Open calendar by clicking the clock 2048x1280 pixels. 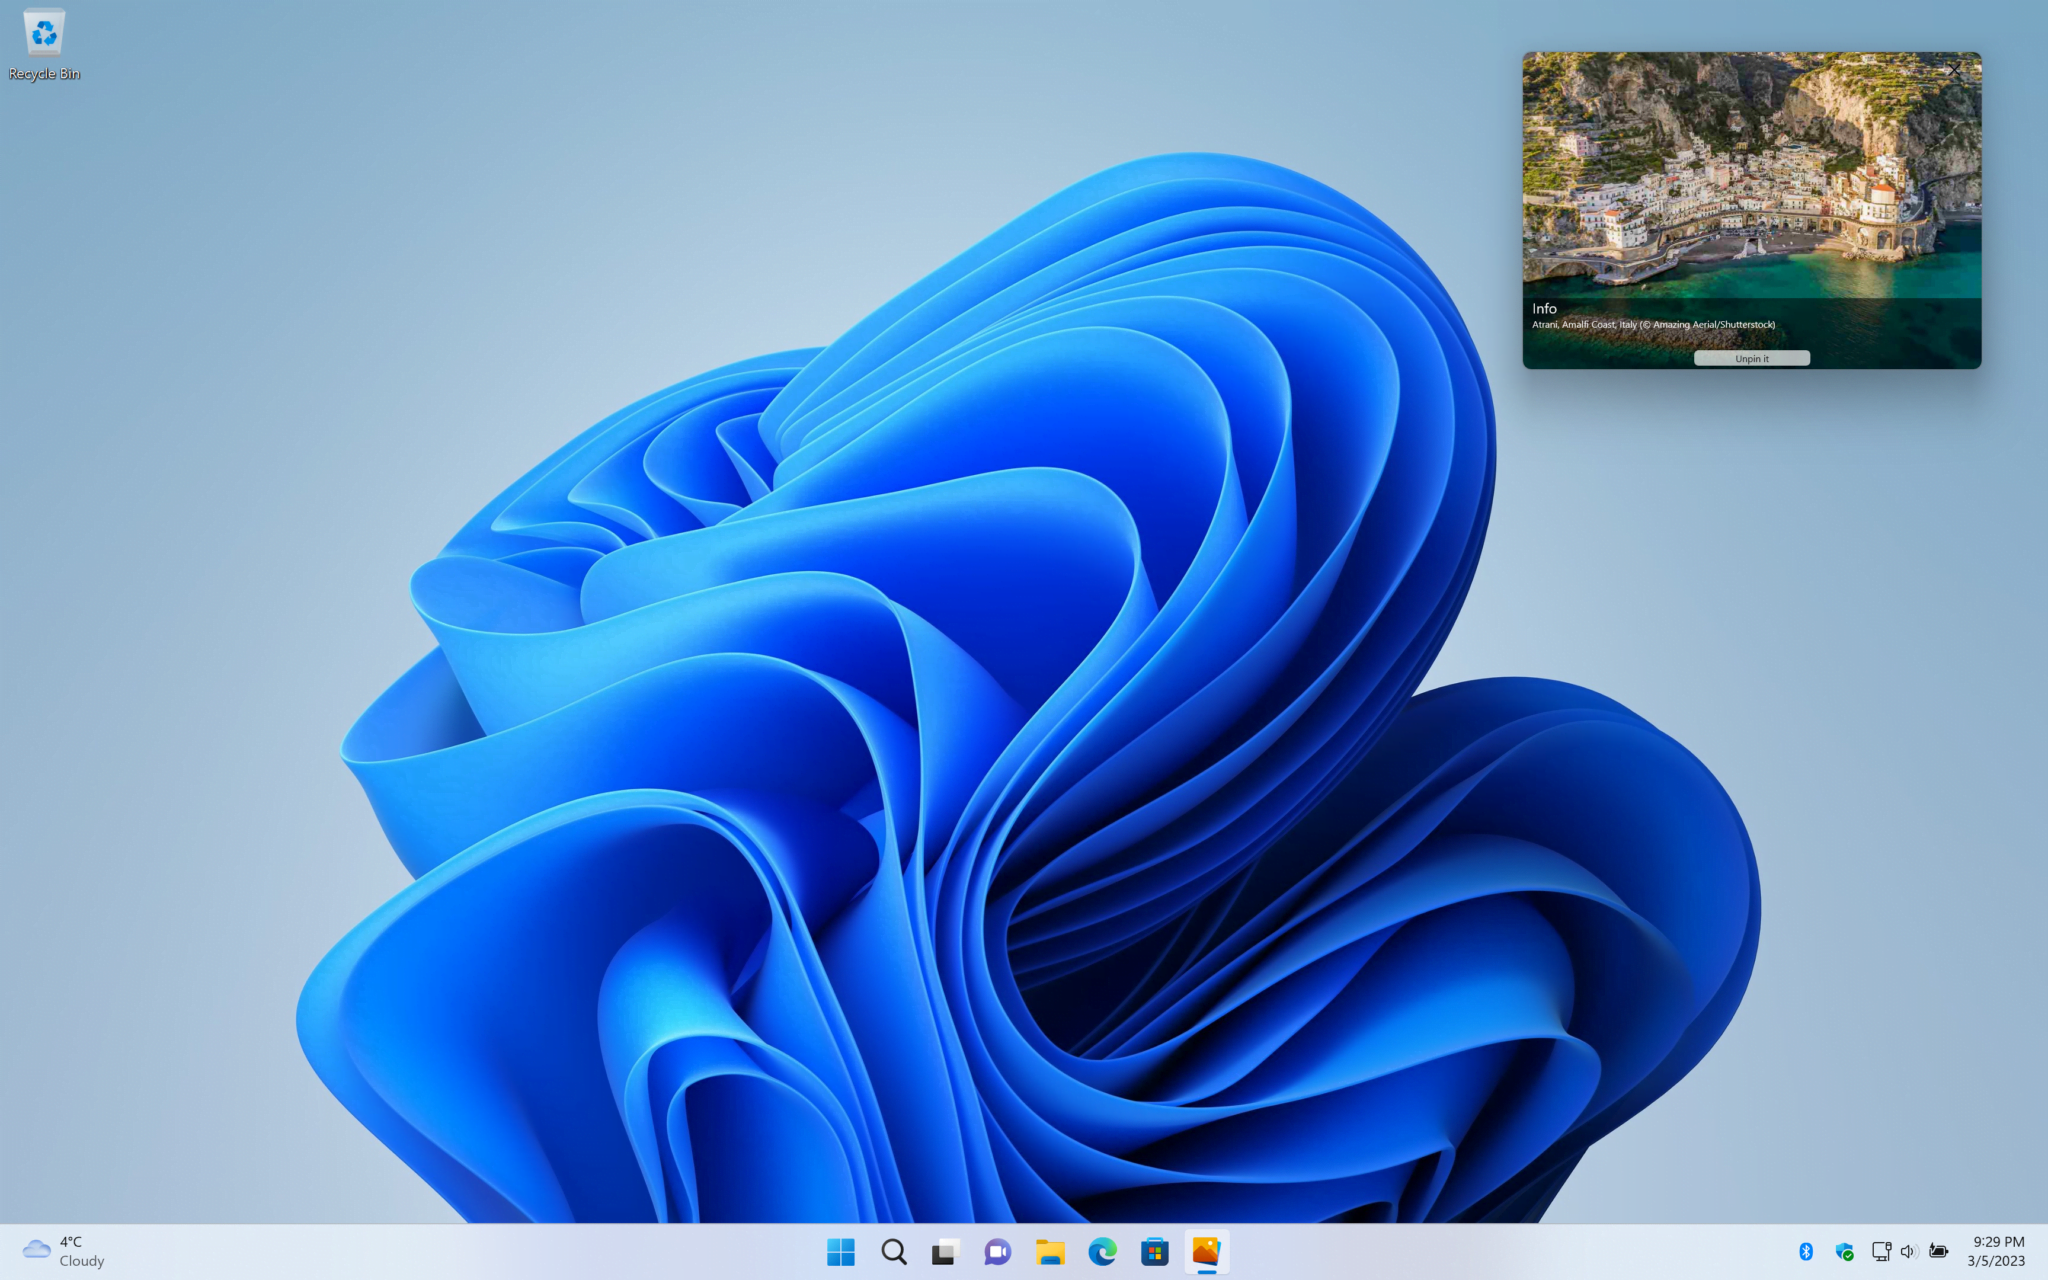coord(1995,1250)
